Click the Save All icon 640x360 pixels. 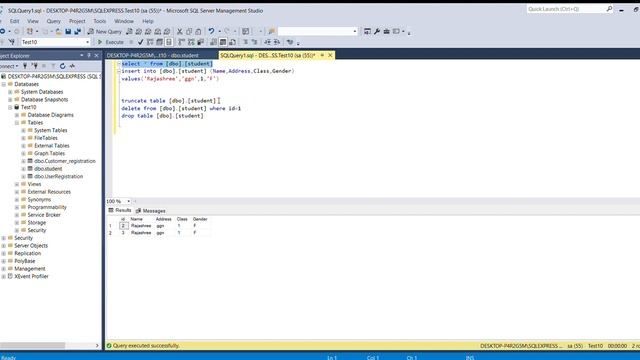[77, 31]
